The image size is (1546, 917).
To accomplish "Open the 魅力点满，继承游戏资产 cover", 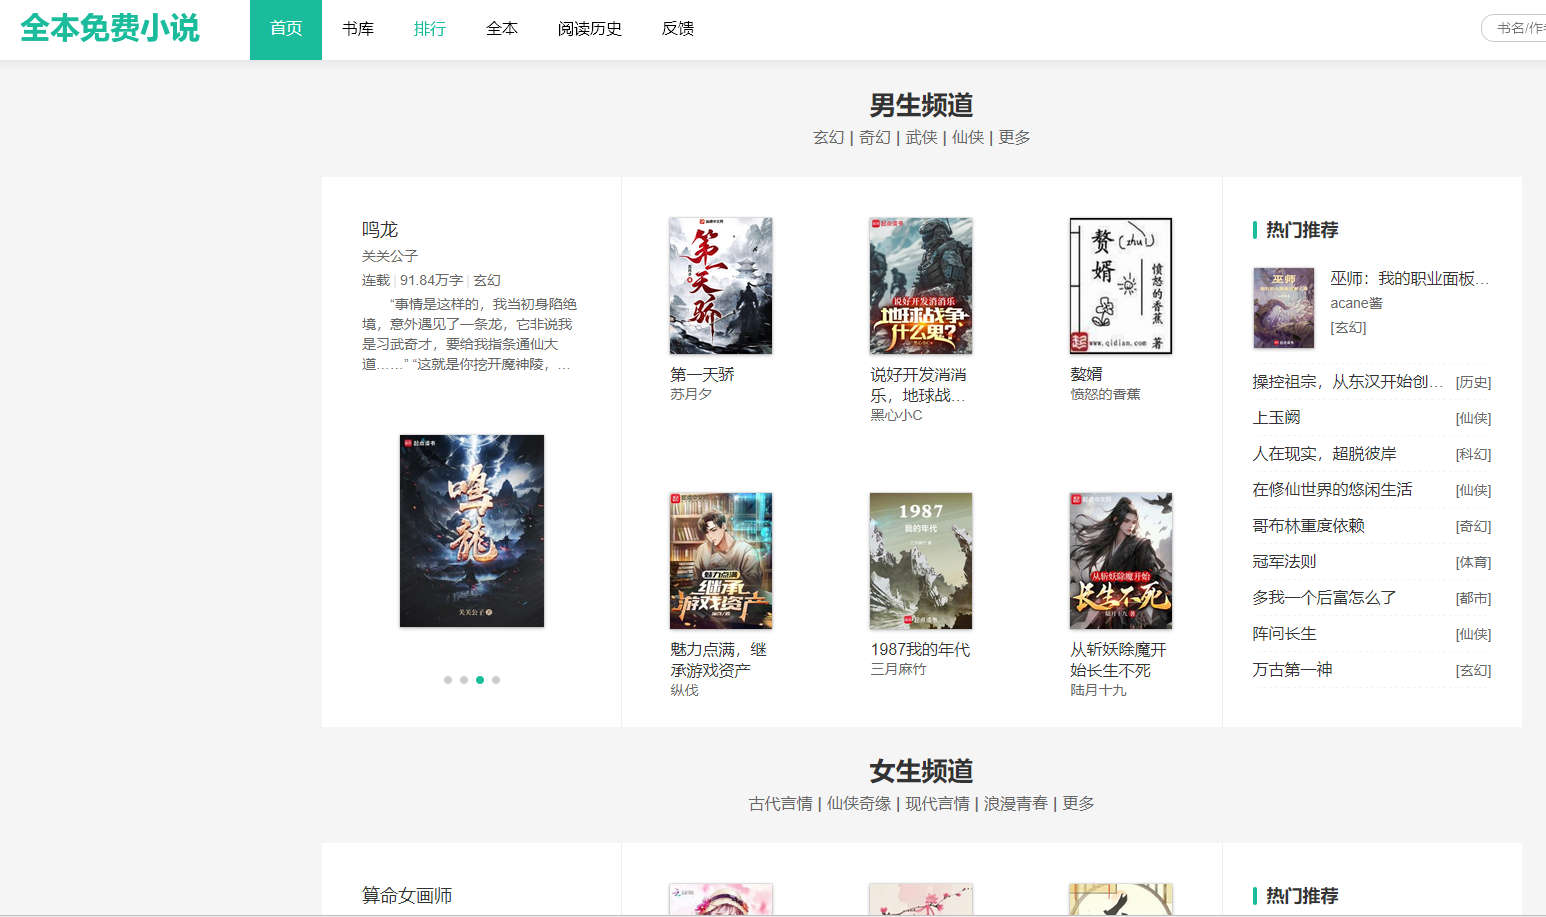I will [721, 561].
